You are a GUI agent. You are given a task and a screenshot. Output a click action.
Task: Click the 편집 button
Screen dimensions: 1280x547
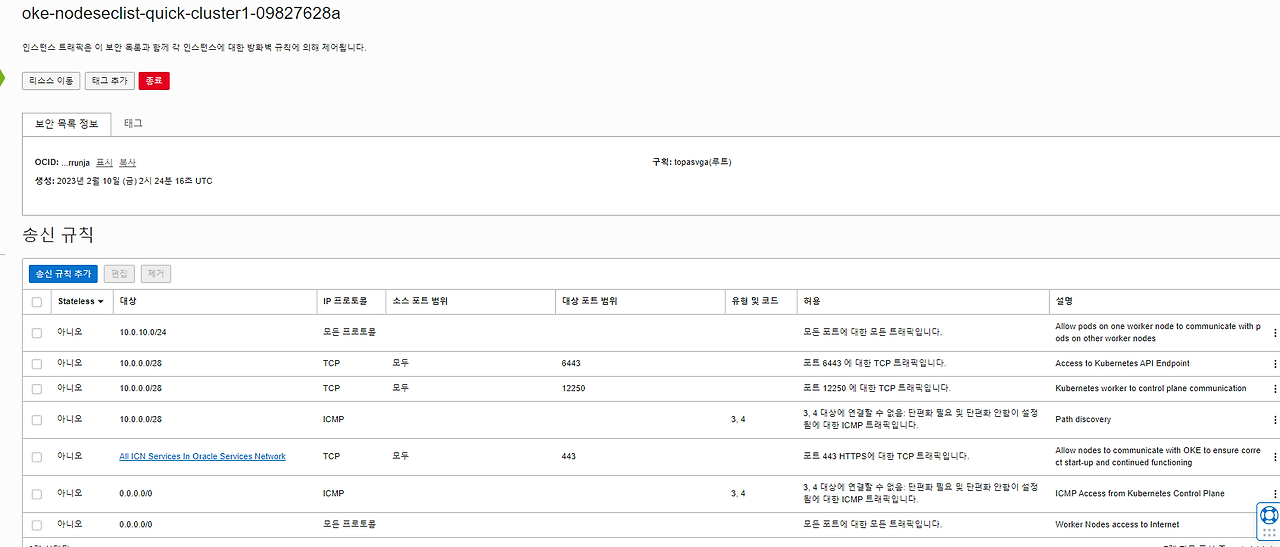[119, 273]
